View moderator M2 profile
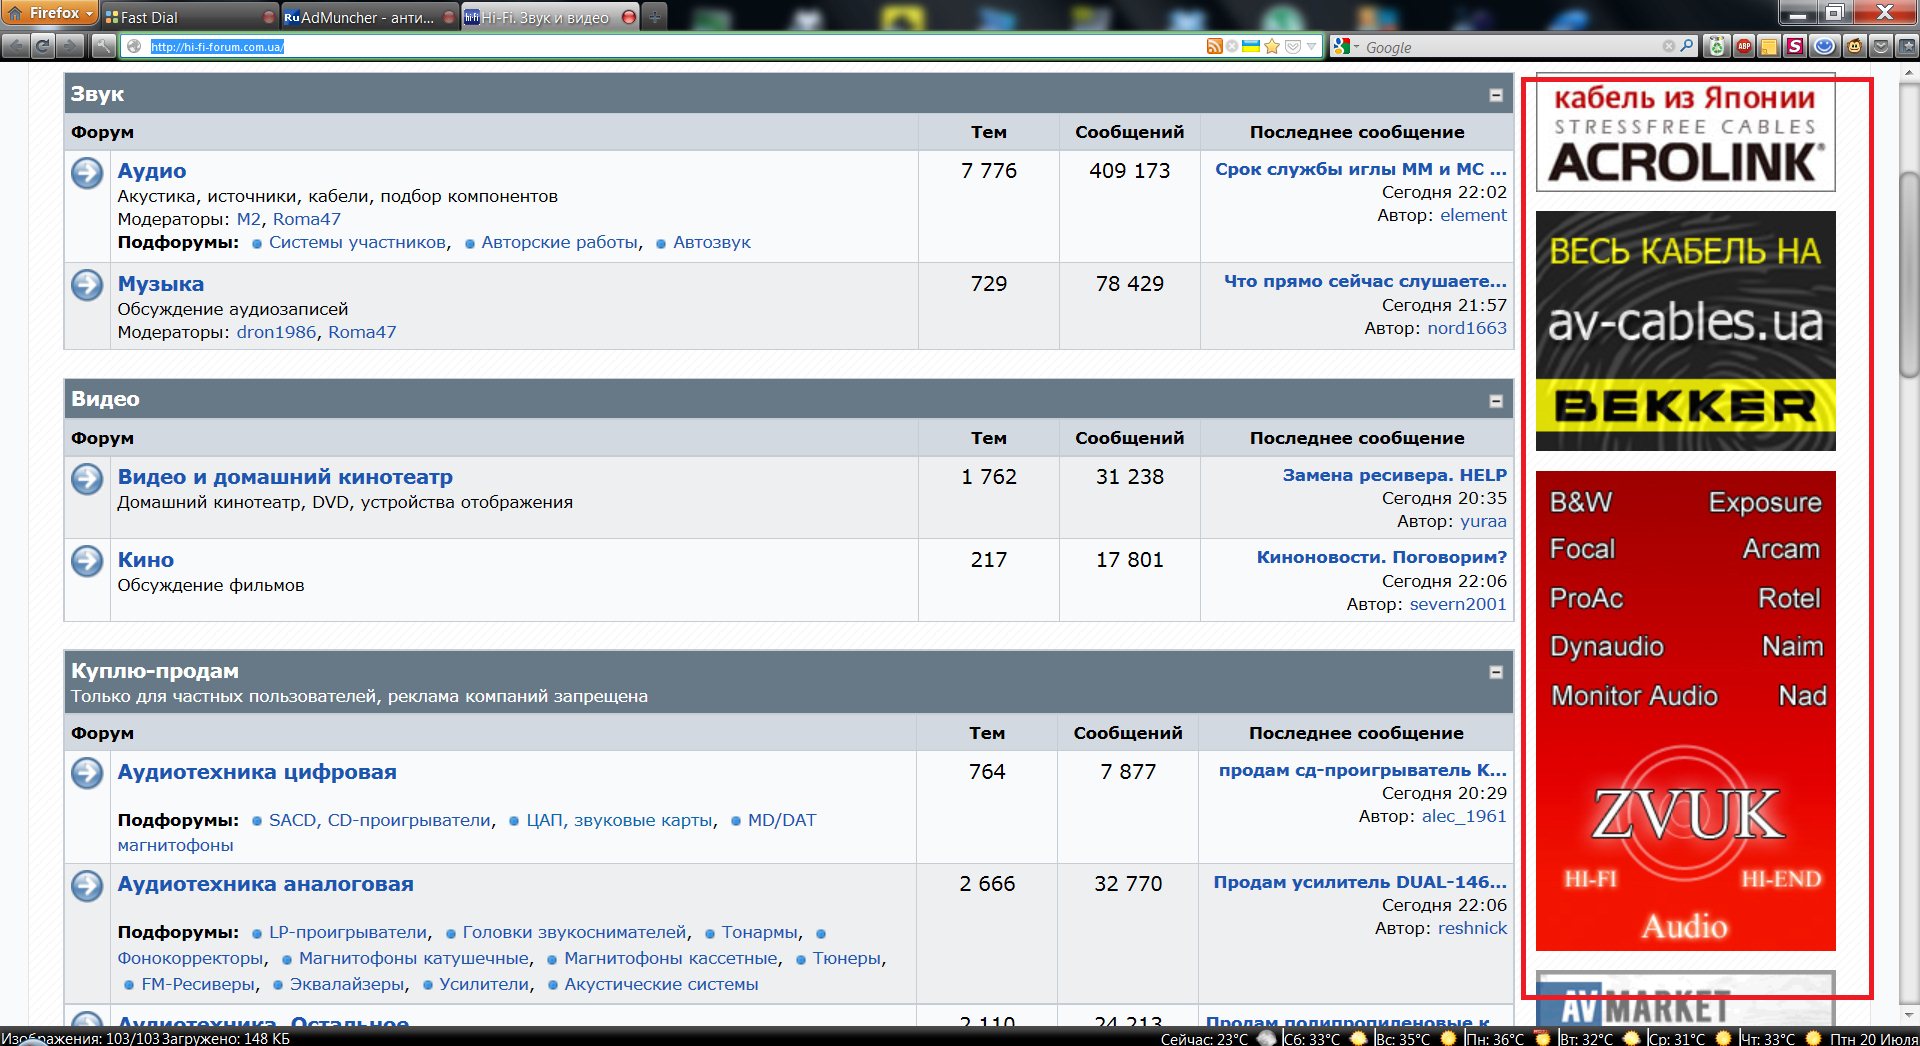 coord(248,219)
